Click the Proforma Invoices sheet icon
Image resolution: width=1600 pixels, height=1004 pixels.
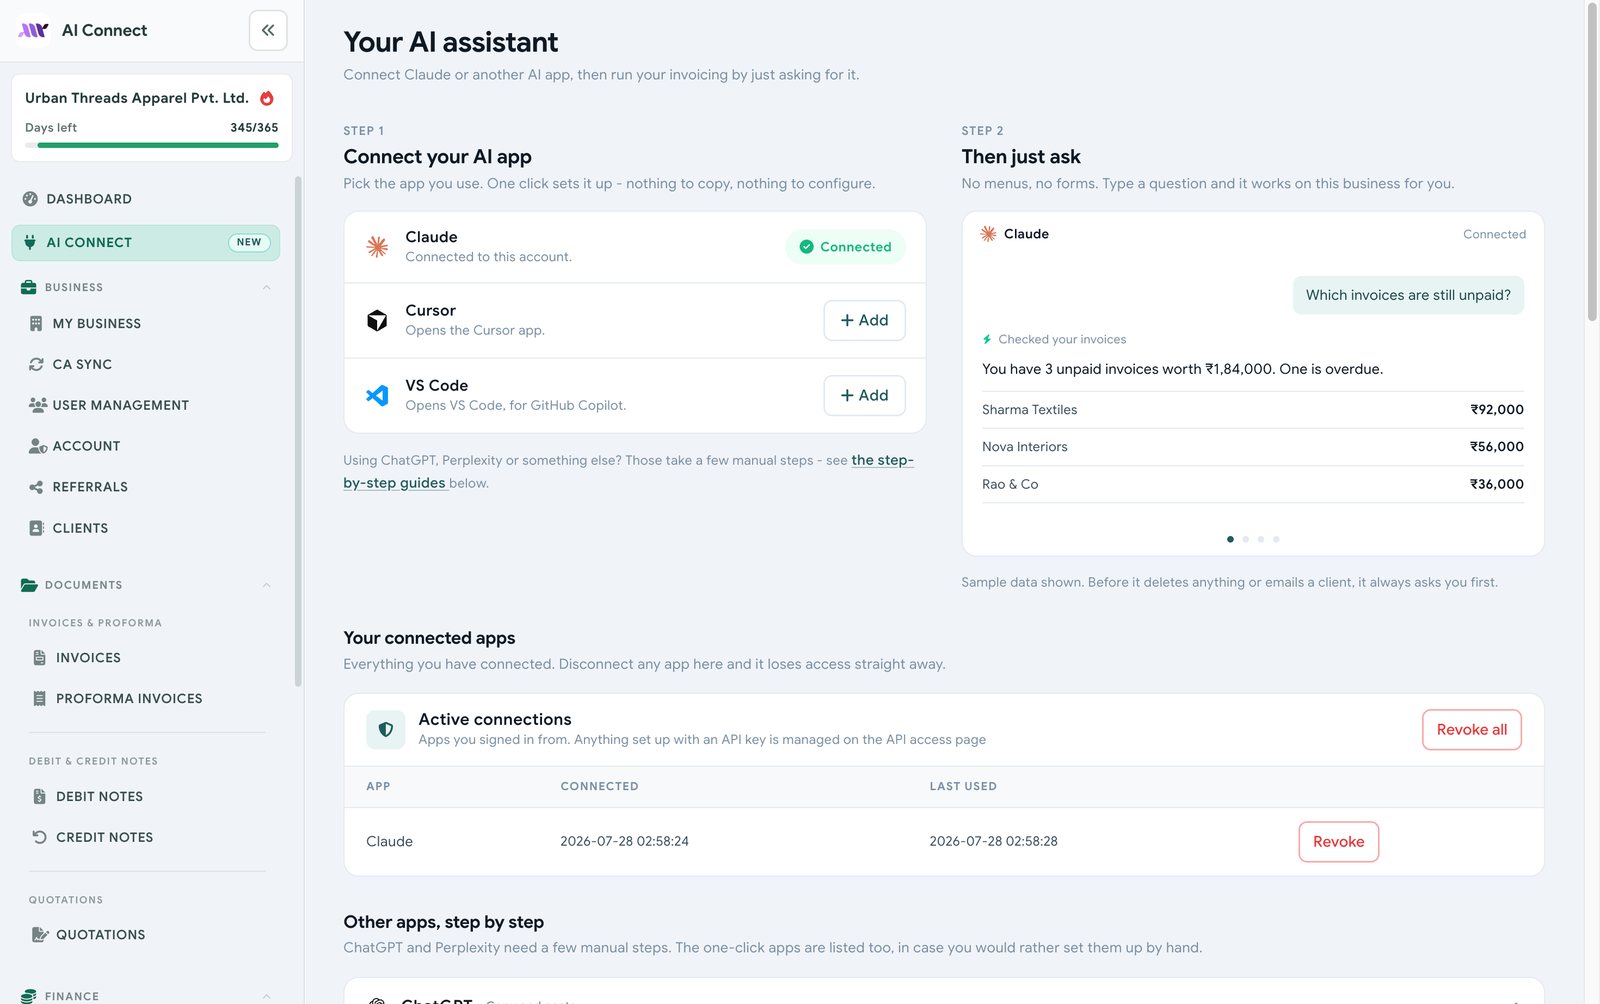point(40,699)
